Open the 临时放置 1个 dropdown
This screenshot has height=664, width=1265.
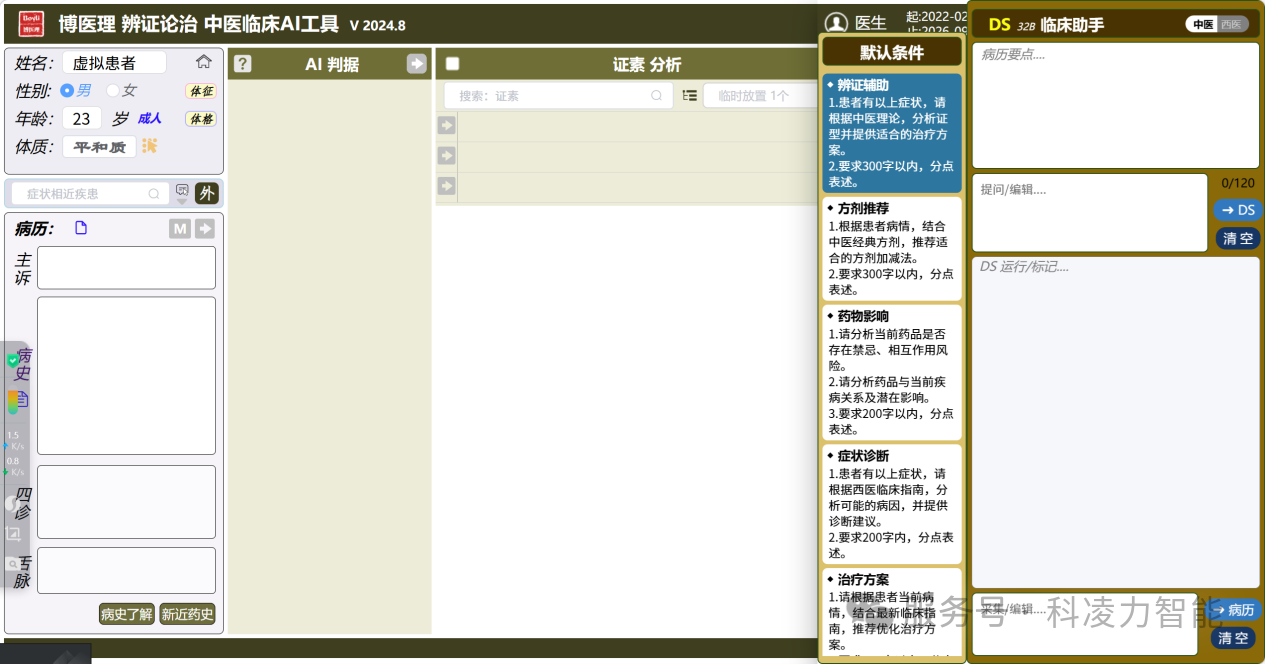click(760, 96)
